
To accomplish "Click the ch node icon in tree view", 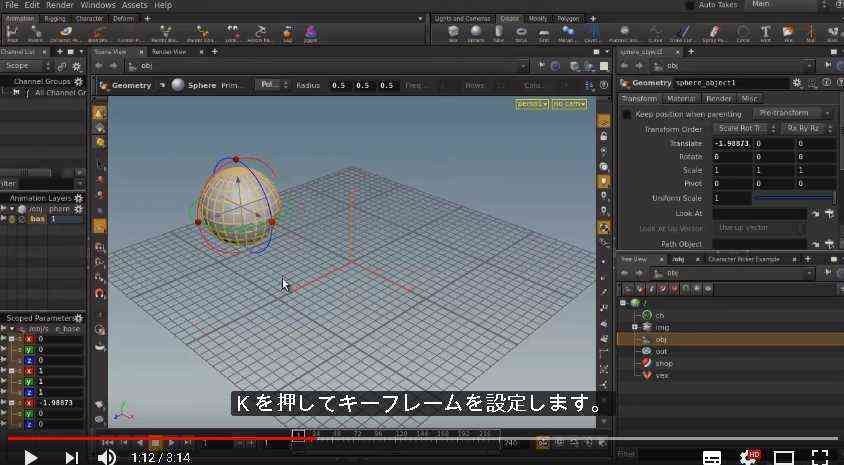I will [x=646, y=315].
